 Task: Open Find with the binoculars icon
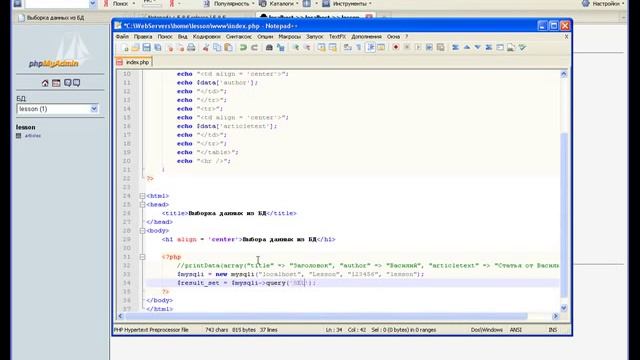[x=269, y=48]
